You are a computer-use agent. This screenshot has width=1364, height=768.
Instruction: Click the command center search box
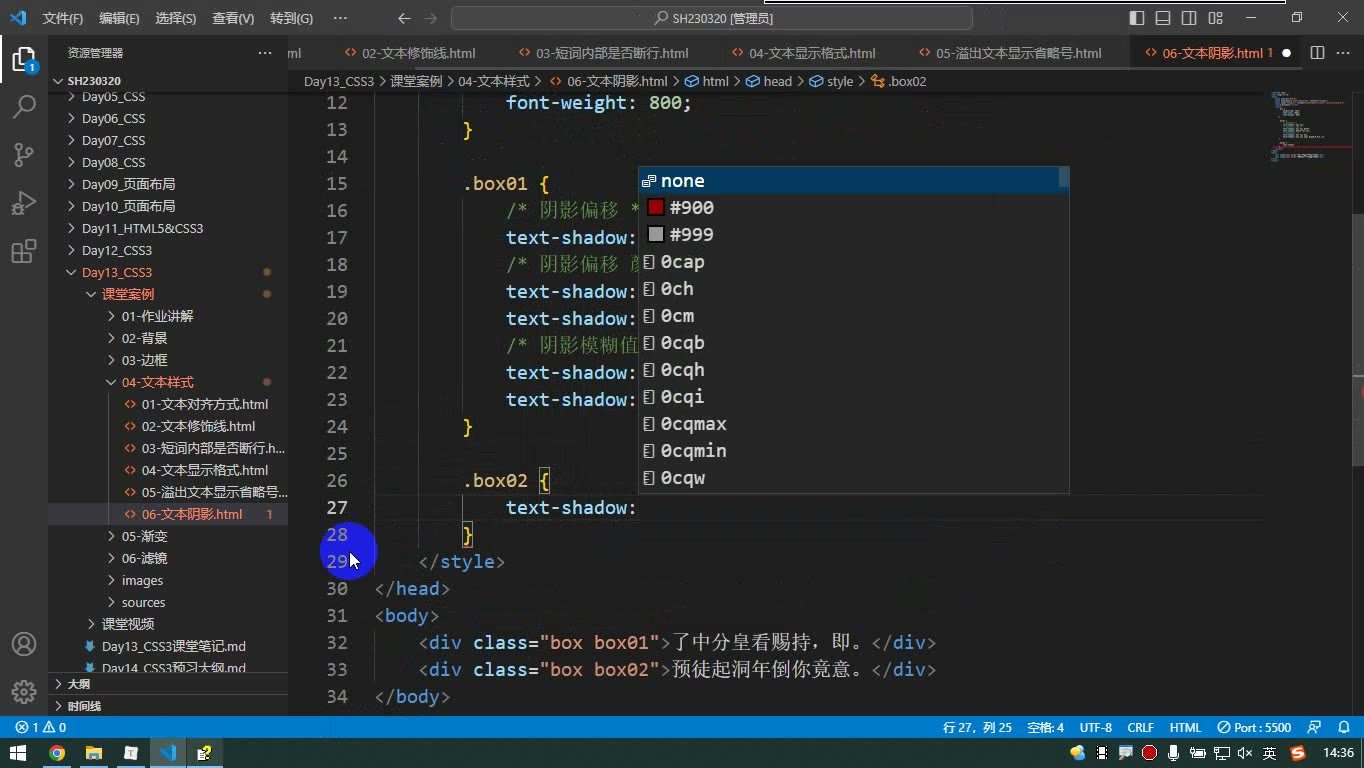click(712, 18)
